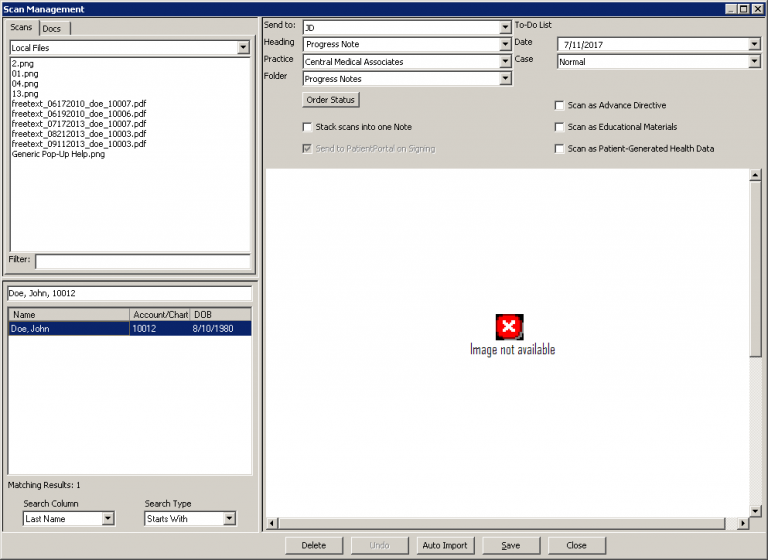Select file freetext_06172010_doe_10007.pdf
This screenshot has width=768, height=560.
(79, 103)
